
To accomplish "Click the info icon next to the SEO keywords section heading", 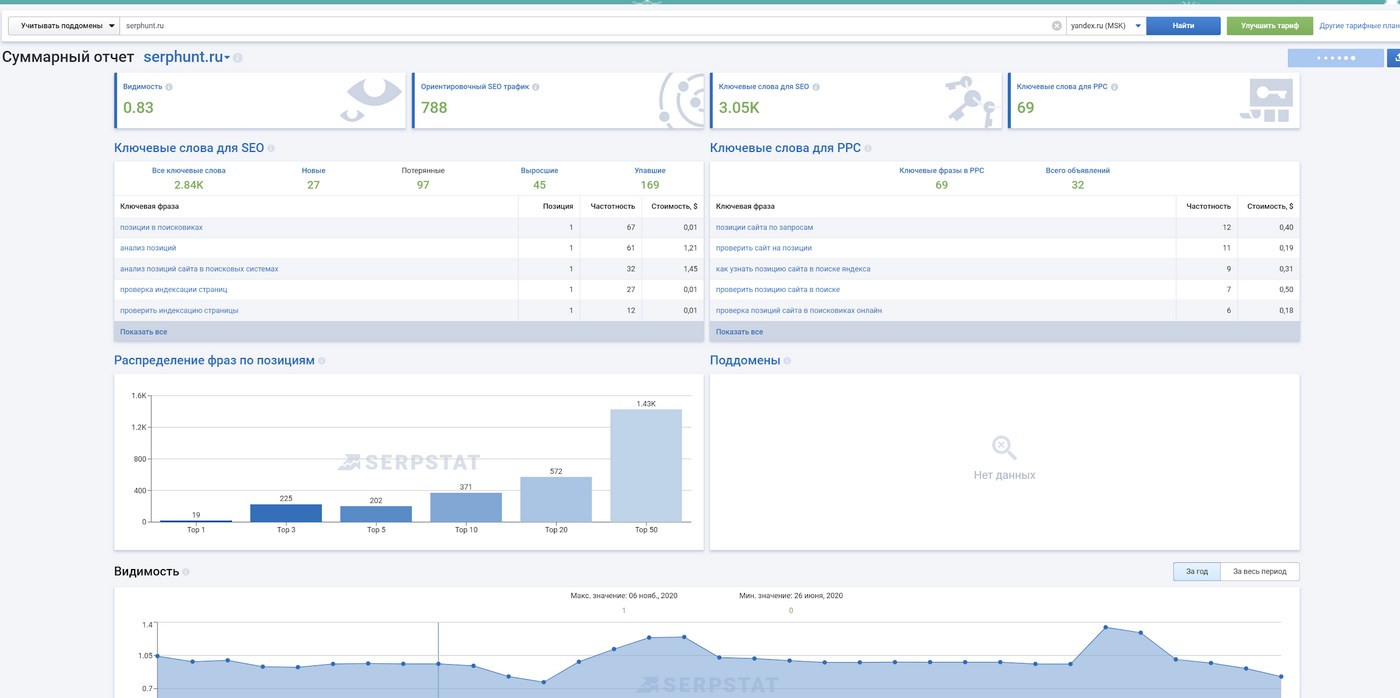I will click(271, 148).
